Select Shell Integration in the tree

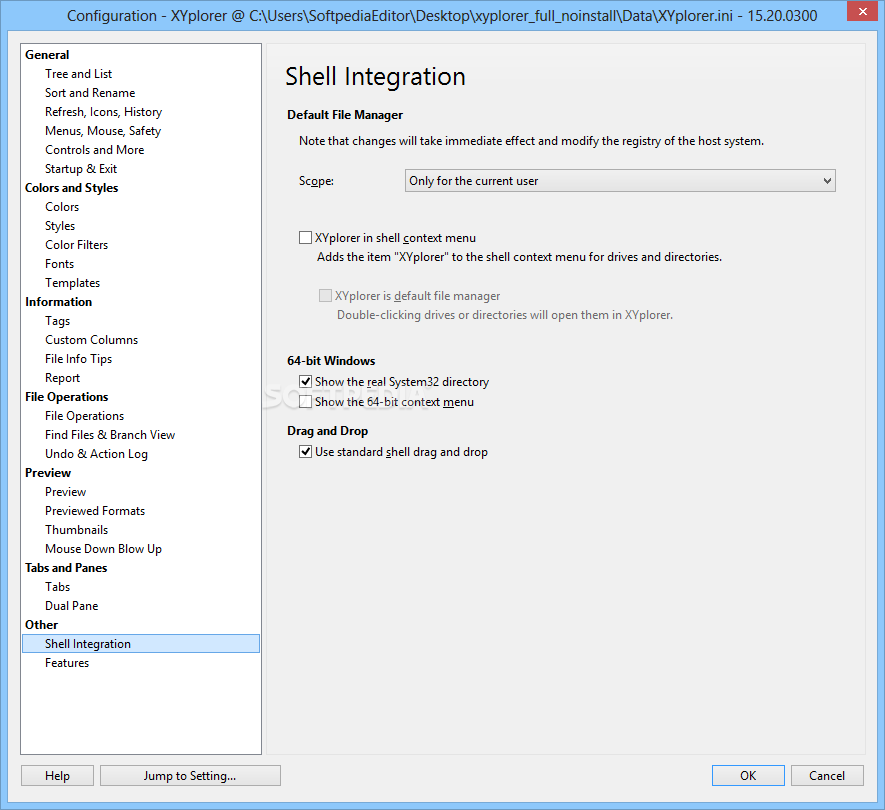(141, 643)
